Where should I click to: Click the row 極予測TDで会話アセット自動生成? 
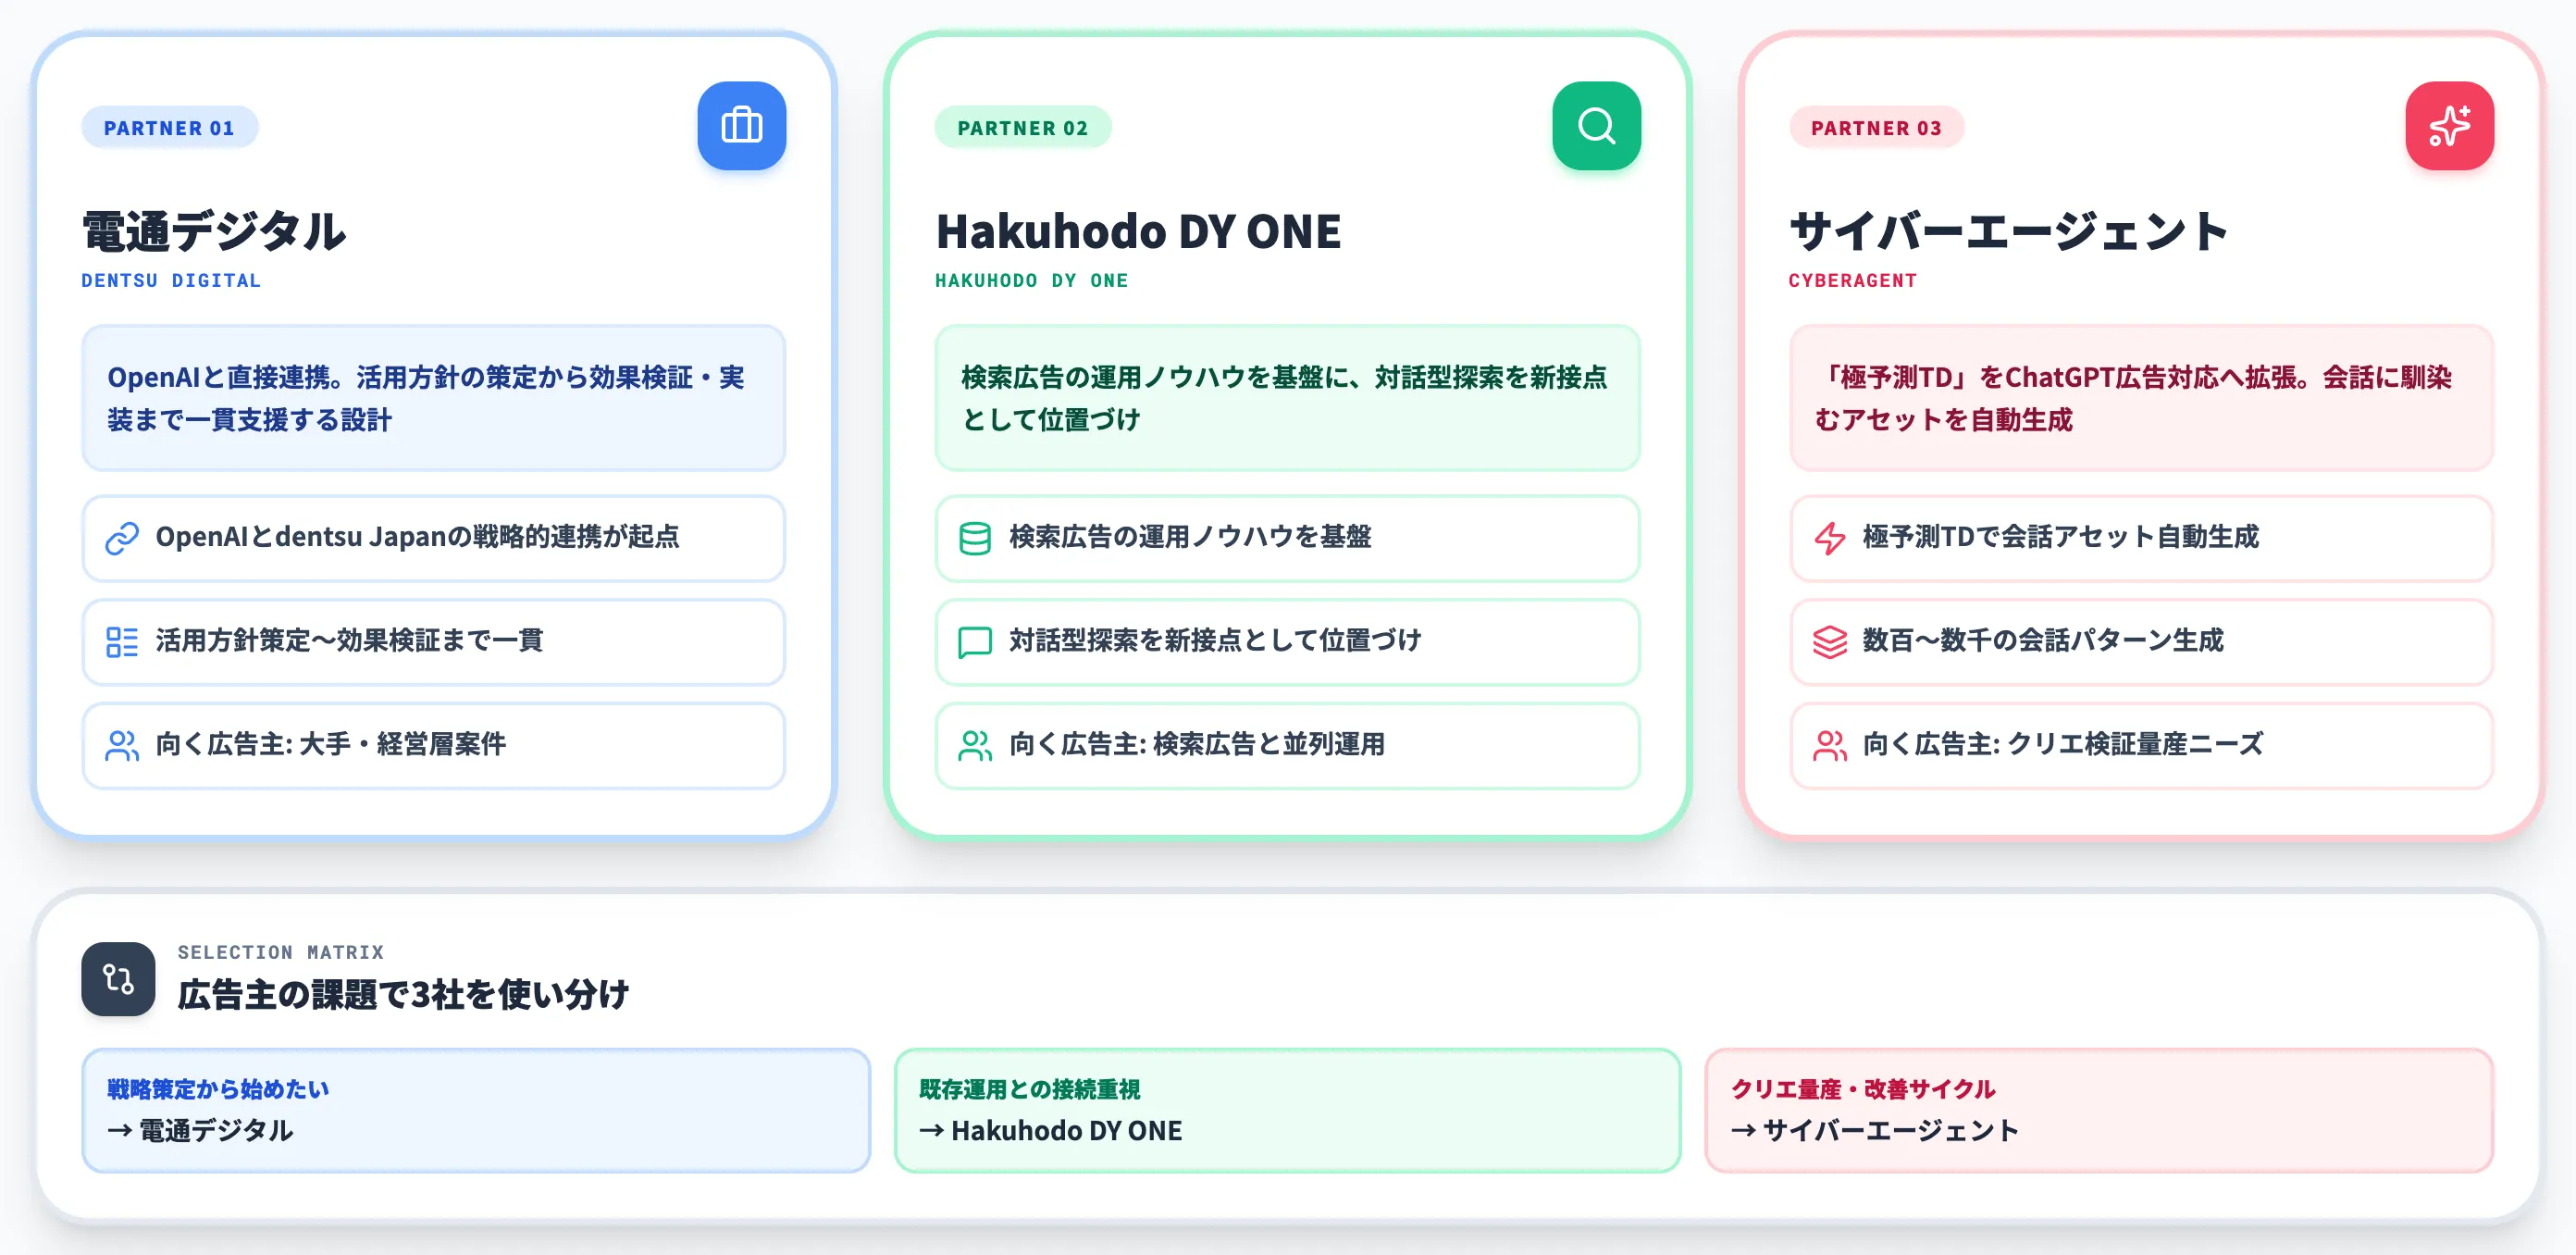pyautogui.click(x=2141, y=538)
